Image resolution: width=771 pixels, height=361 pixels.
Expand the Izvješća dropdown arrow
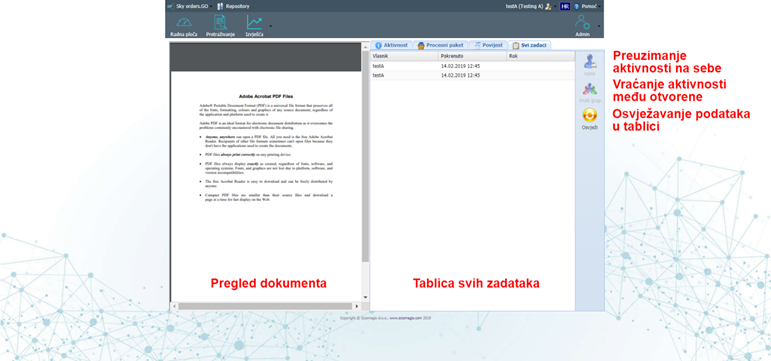tap(270, 26)
